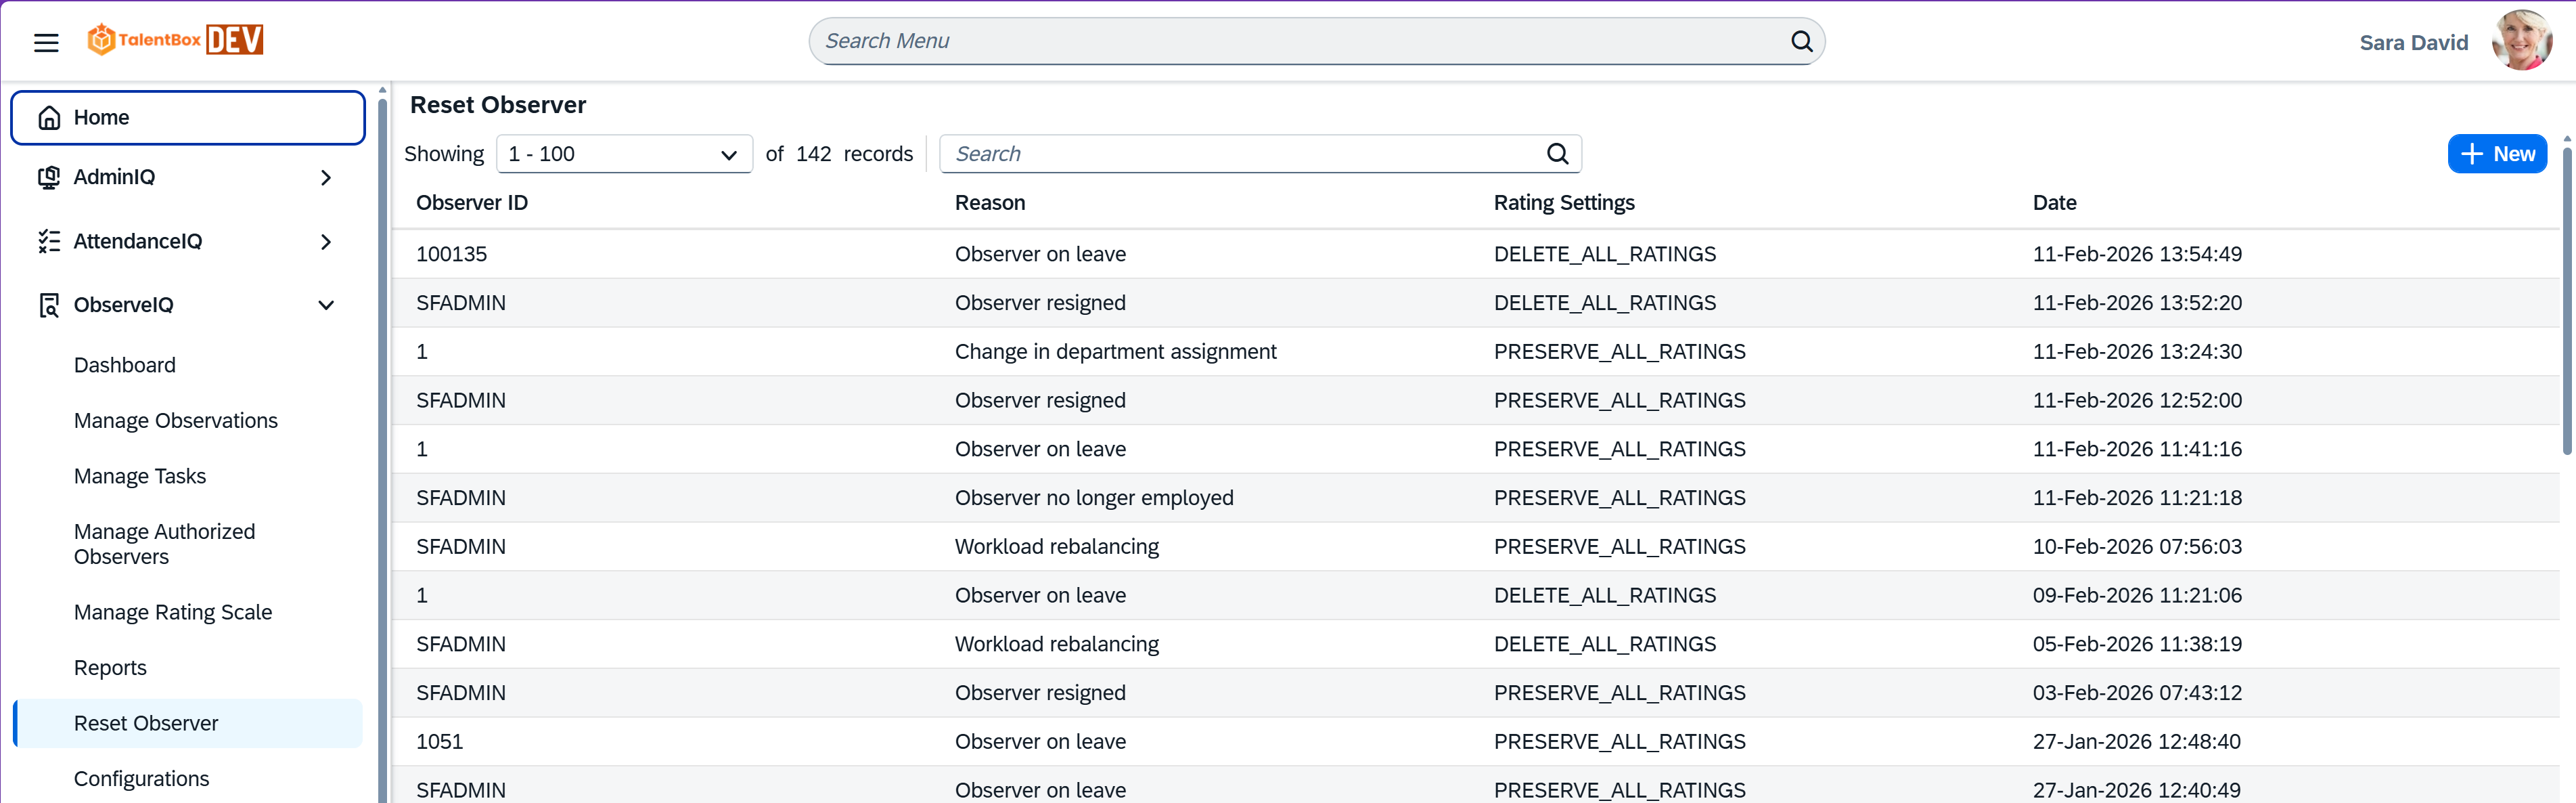Open the hamburger menu icon
Screen dimensions: 2576x803
coord(46,42)
